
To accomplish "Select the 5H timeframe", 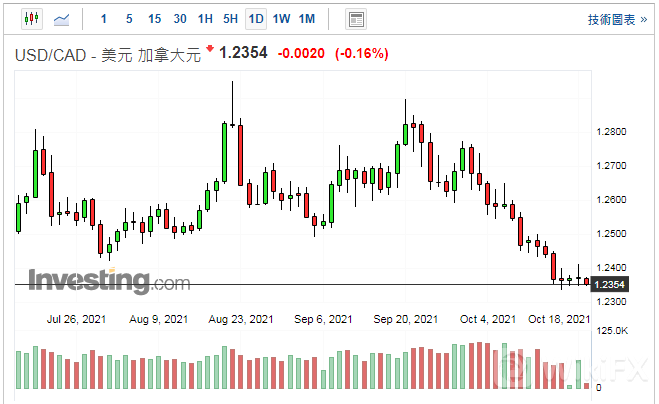I will [230, 19].
